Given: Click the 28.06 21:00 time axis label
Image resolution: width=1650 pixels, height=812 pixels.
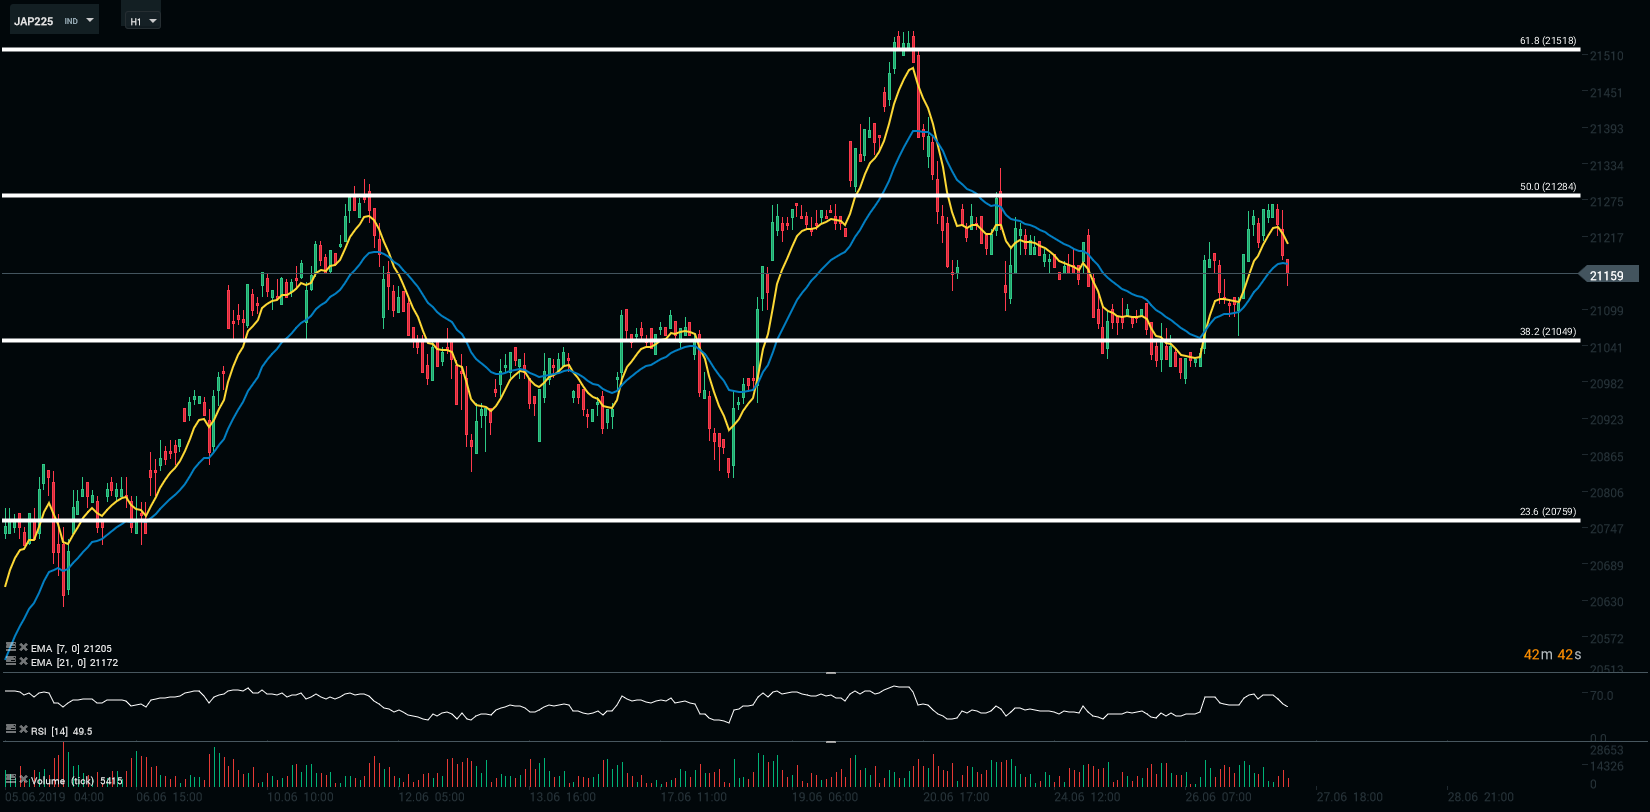Looking at the screenshot, I should [1480, 798].
